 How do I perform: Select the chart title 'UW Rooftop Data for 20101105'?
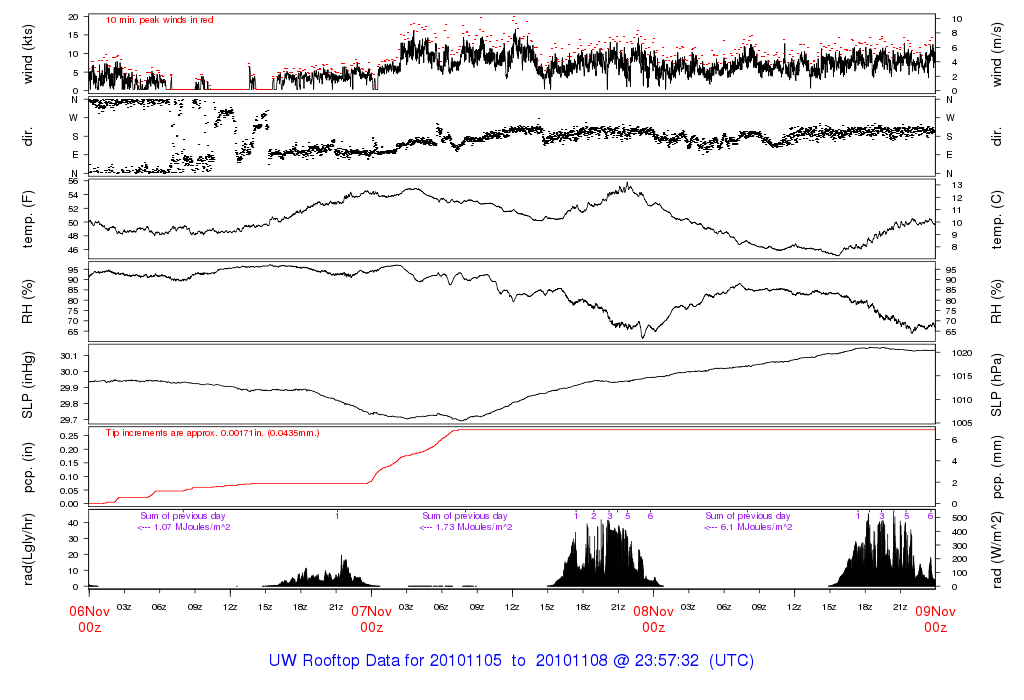coord(385,660)
